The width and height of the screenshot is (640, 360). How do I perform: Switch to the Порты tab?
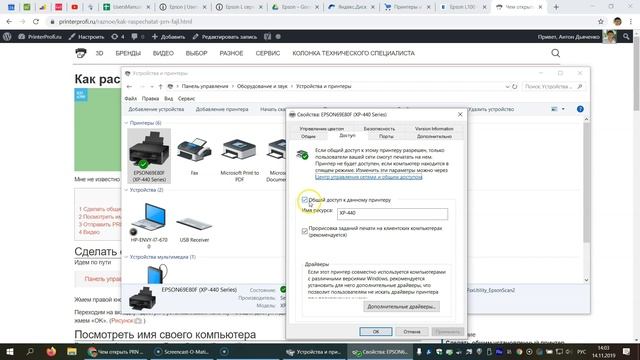point(386,136)
